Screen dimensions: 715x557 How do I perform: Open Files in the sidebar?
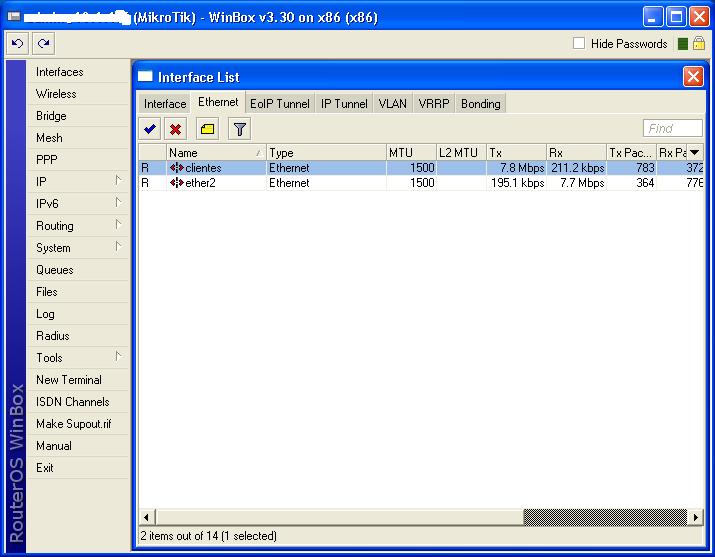(78, 292)
